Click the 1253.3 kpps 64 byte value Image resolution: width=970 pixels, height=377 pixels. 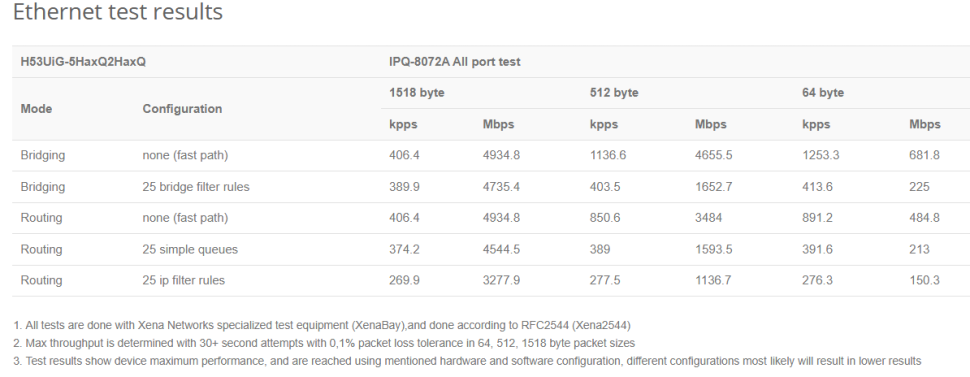click(821, 155)
